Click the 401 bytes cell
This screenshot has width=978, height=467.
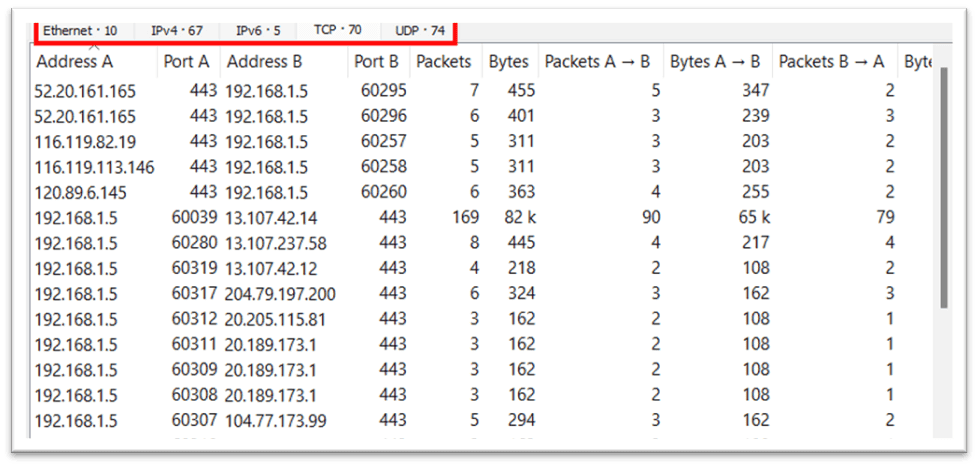(x=521, y=117)
